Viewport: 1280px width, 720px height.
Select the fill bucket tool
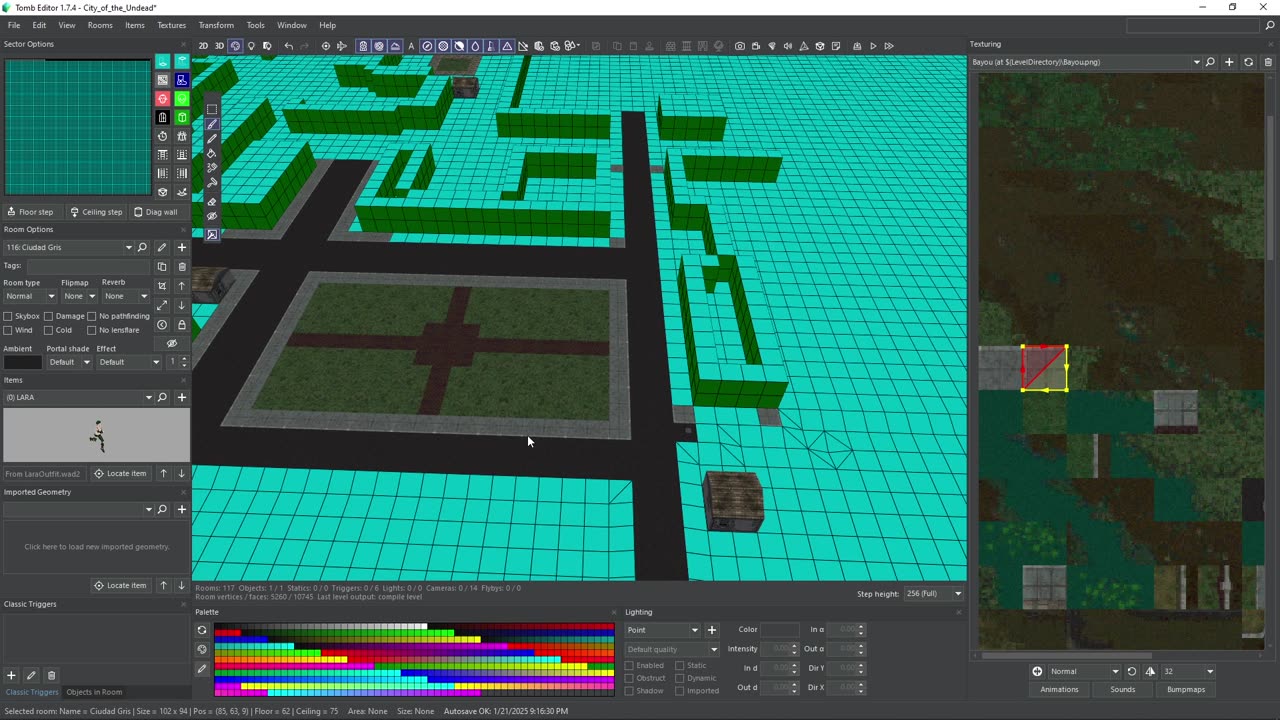tap(212, 154)
